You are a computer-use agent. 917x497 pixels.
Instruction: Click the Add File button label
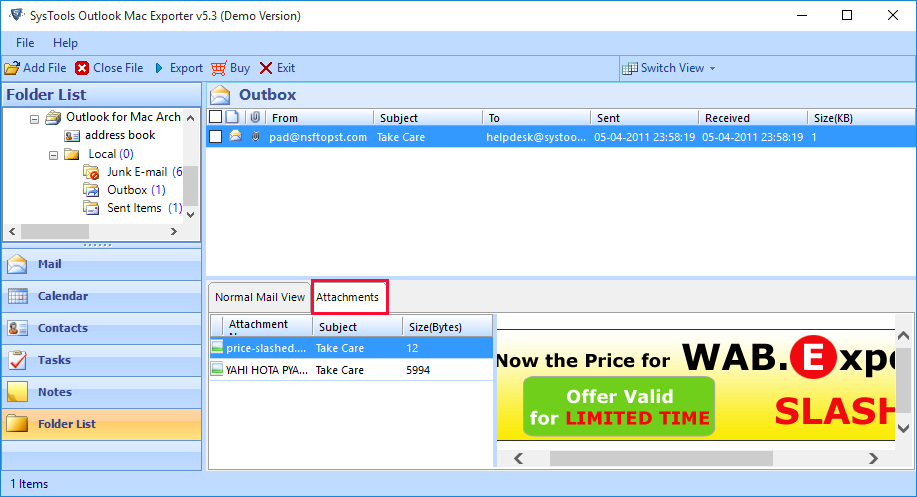pos(44,68)
